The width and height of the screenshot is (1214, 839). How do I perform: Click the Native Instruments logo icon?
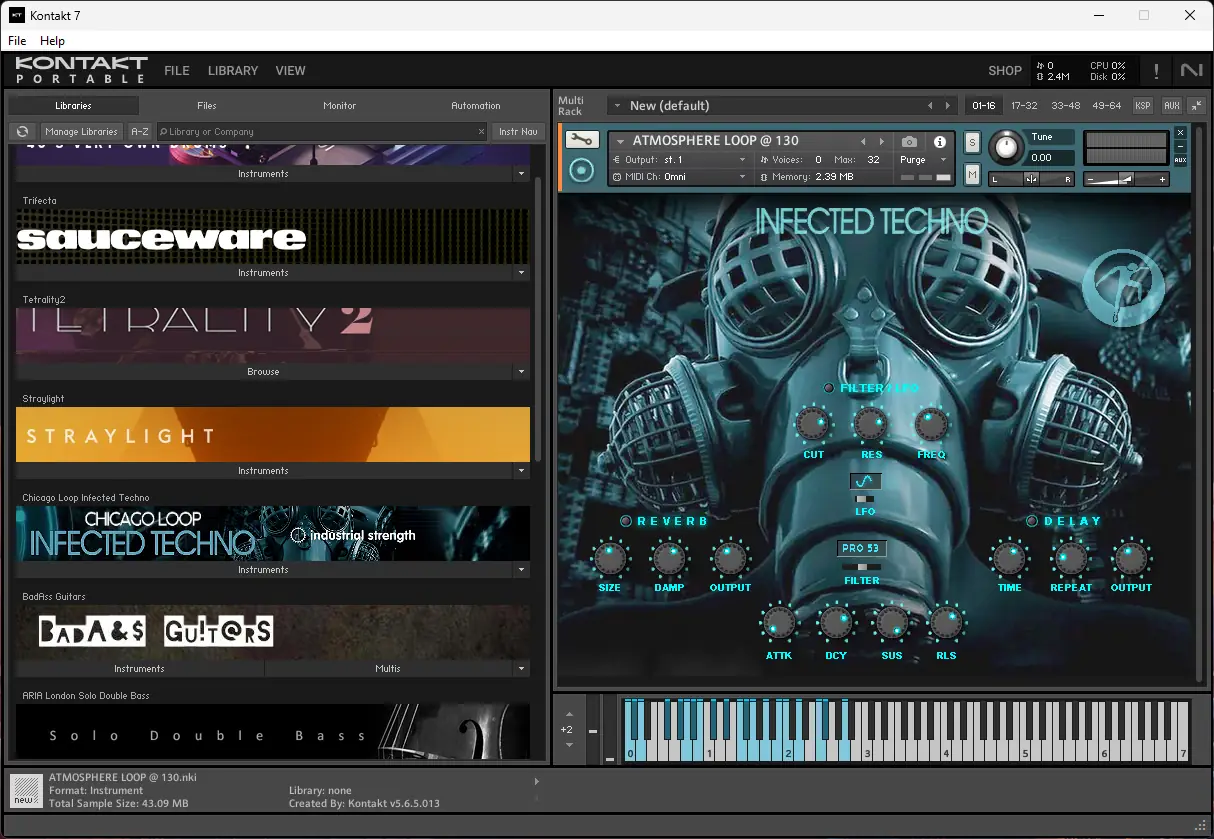pos(1190,70)
